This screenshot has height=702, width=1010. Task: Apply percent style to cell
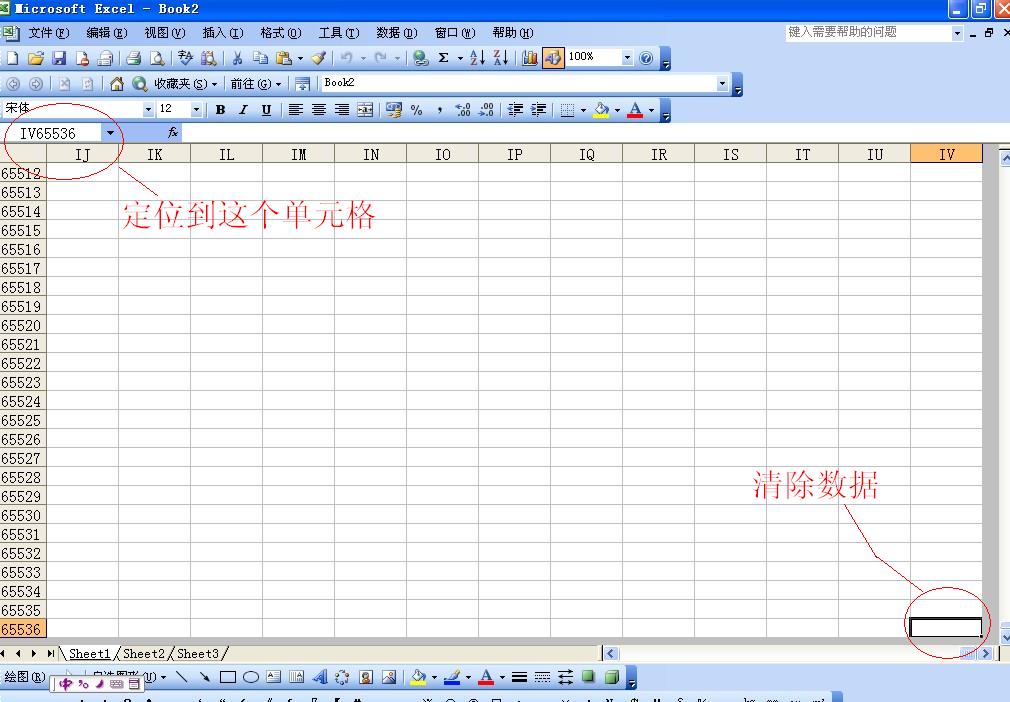coord(417,110)
